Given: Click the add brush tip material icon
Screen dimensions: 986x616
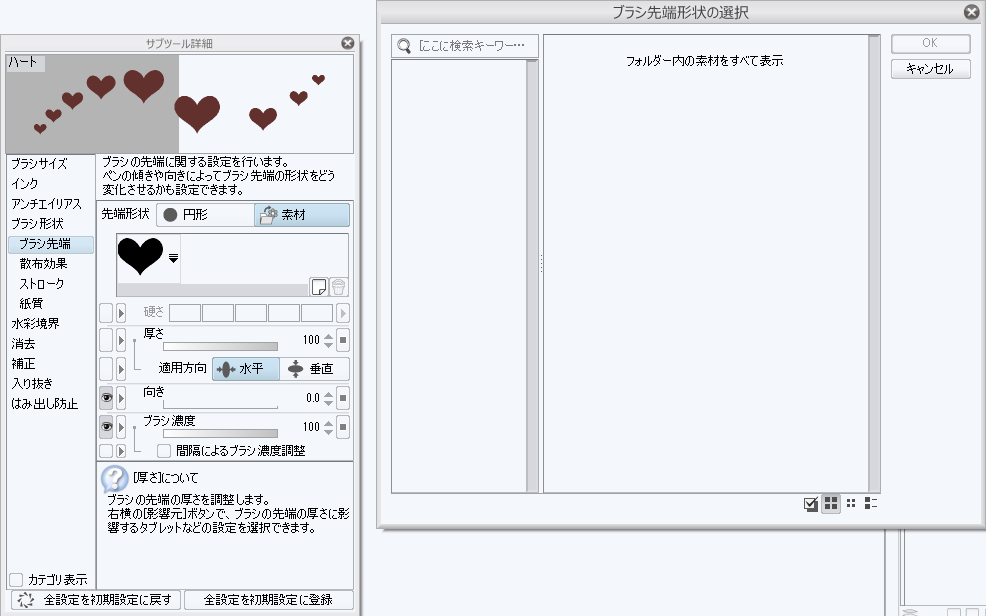Looking at the screenshot, I should (319, 286).
